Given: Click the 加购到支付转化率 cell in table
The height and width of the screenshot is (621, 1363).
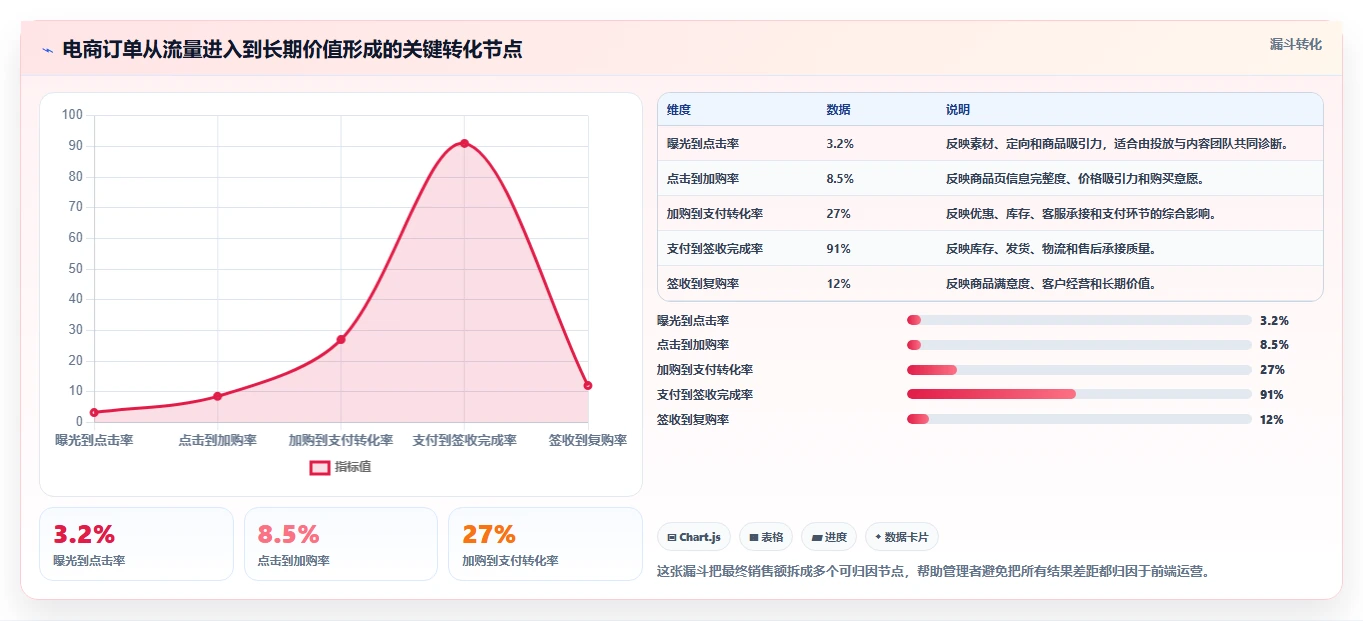Looking at the screenshot, I should tap(715, 214).
